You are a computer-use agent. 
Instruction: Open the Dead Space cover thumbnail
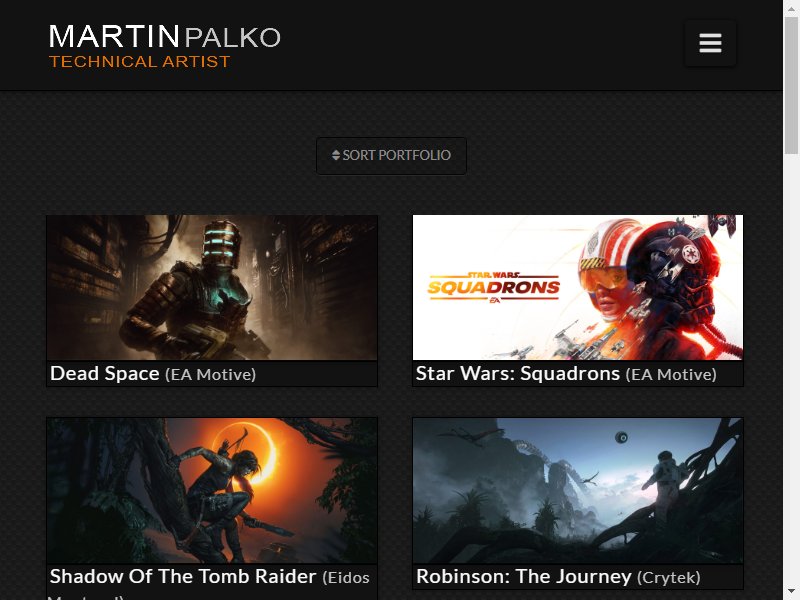212,288
